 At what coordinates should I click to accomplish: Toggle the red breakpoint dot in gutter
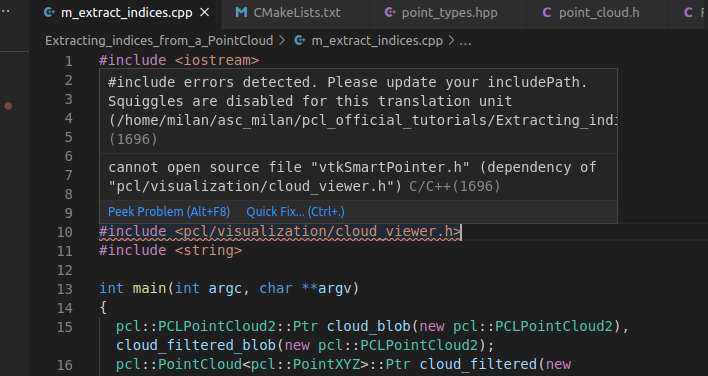(x=8, y=106)
